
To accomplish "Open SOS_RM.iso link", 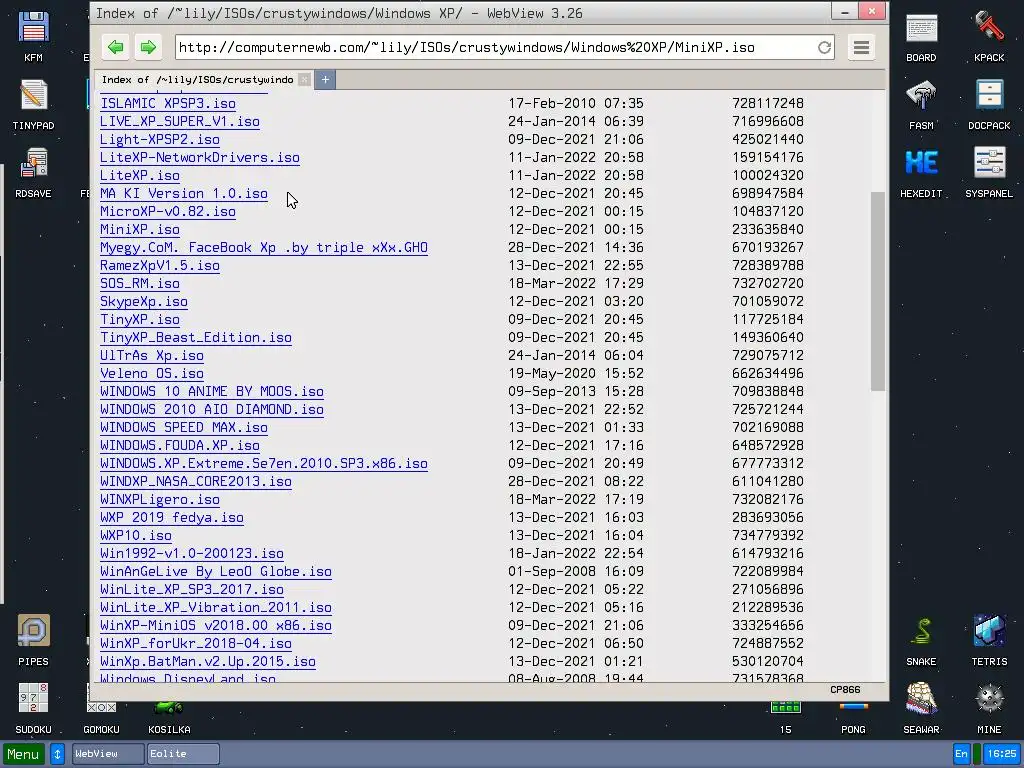I will tap(140, 283).
